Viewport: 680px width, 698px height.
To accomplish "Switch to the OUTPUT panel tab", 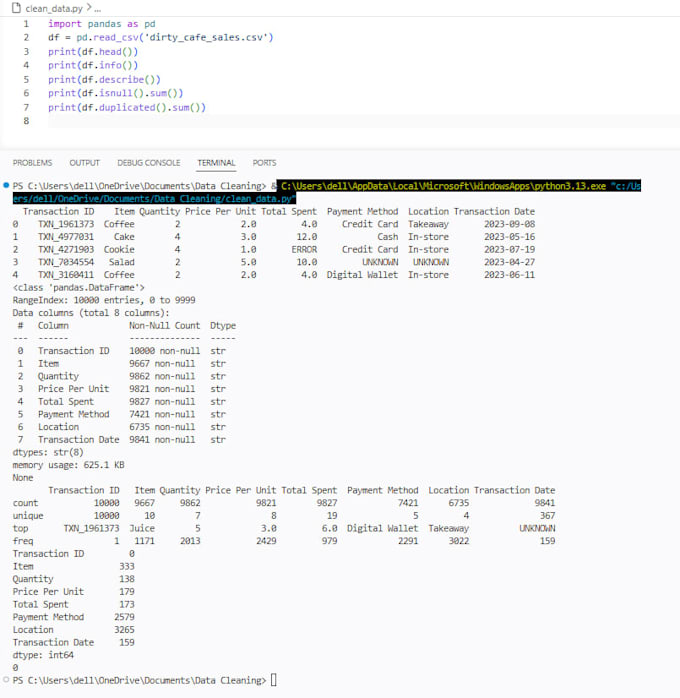I will click(85, 163).
